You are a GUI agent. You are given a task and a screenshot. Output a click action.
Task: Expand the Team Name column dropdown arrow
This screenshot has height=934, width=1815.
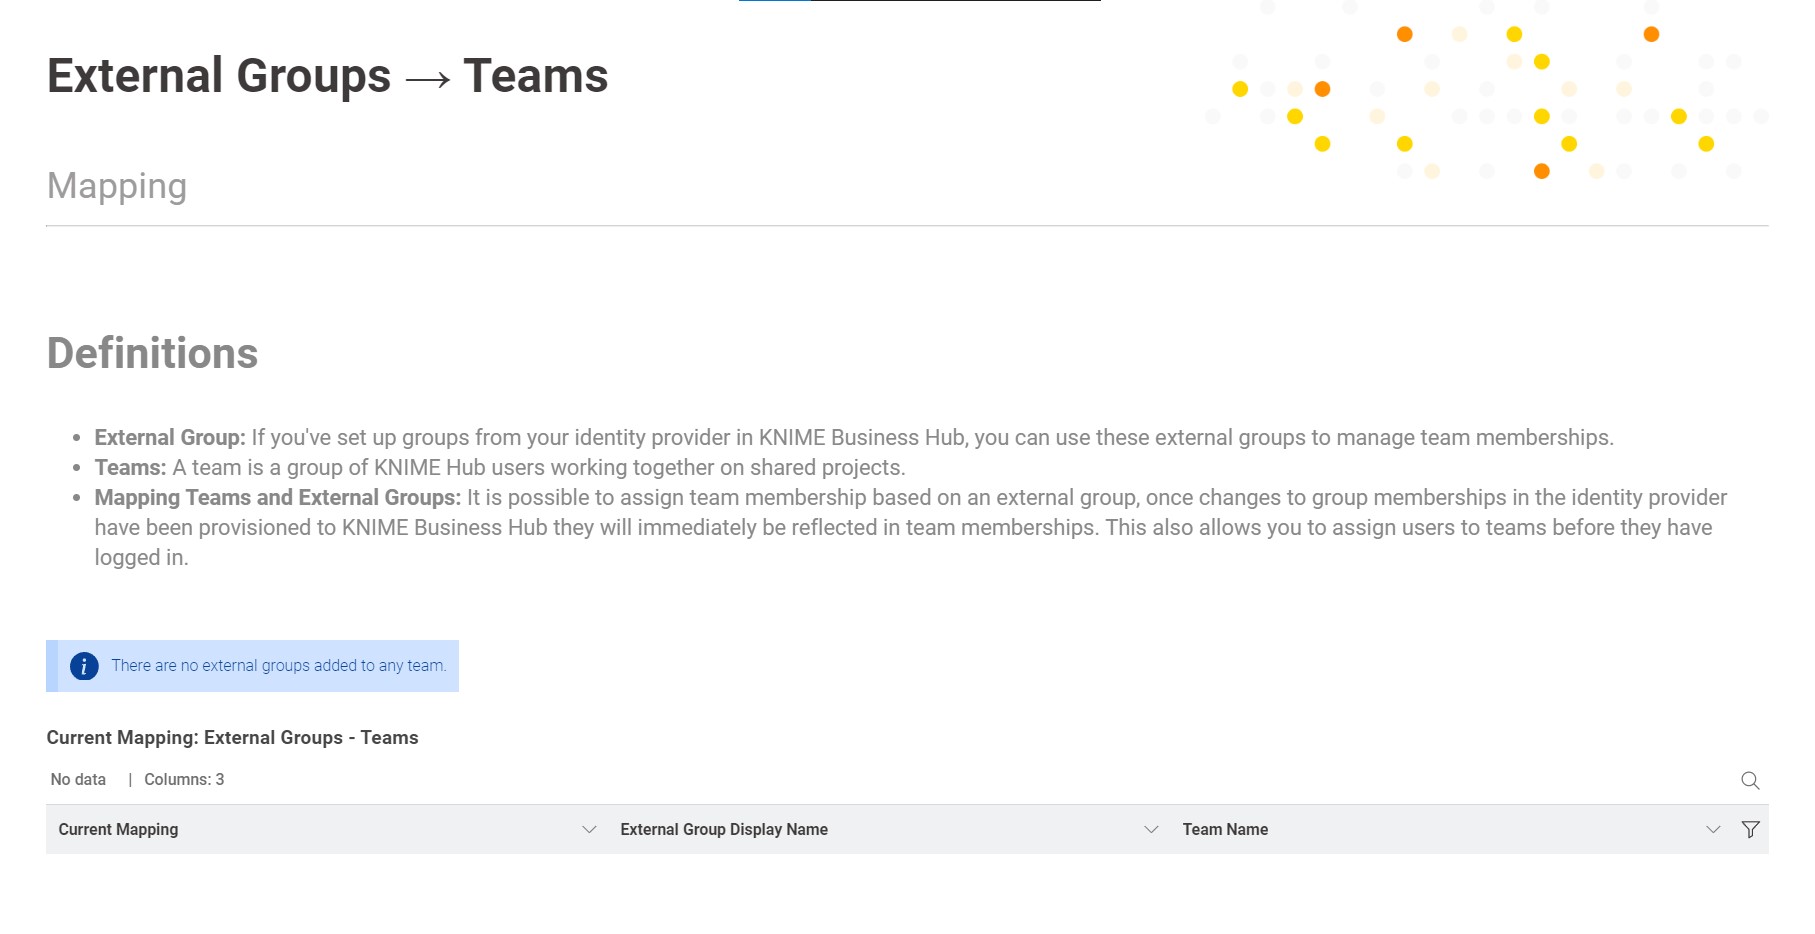pos(1713,829)
